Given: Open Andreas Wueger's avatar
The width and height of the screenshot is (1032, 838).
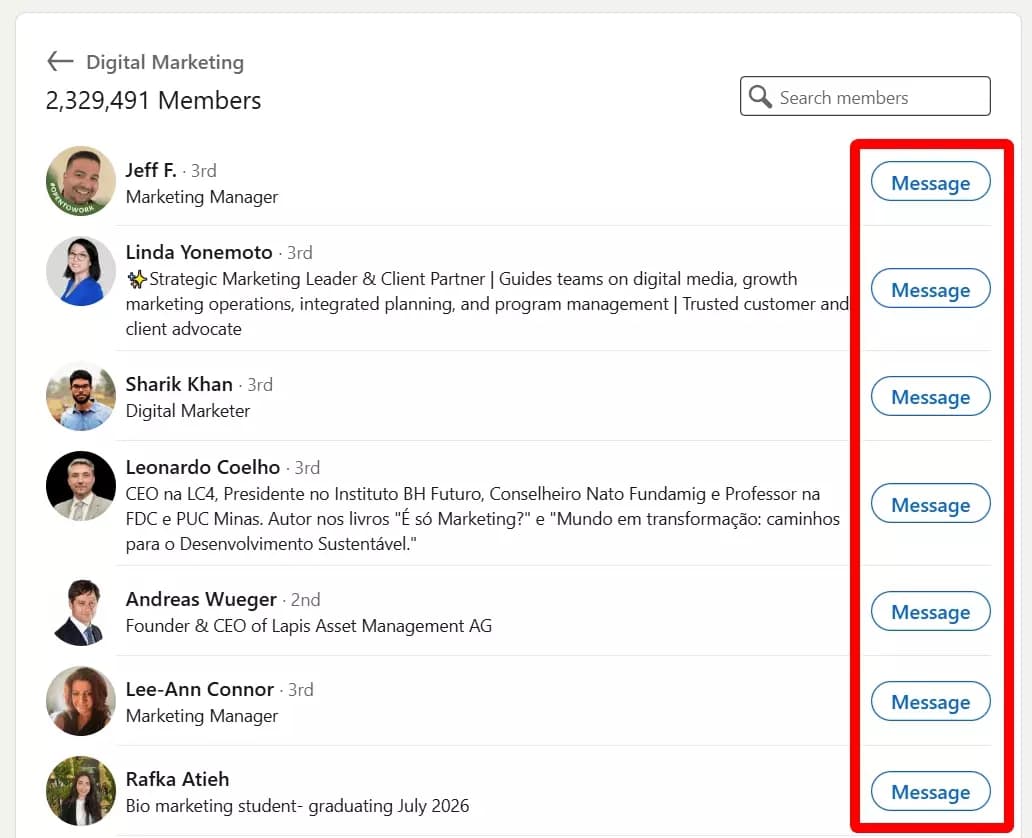Looking at the screenshot, I should click(81, 611).
